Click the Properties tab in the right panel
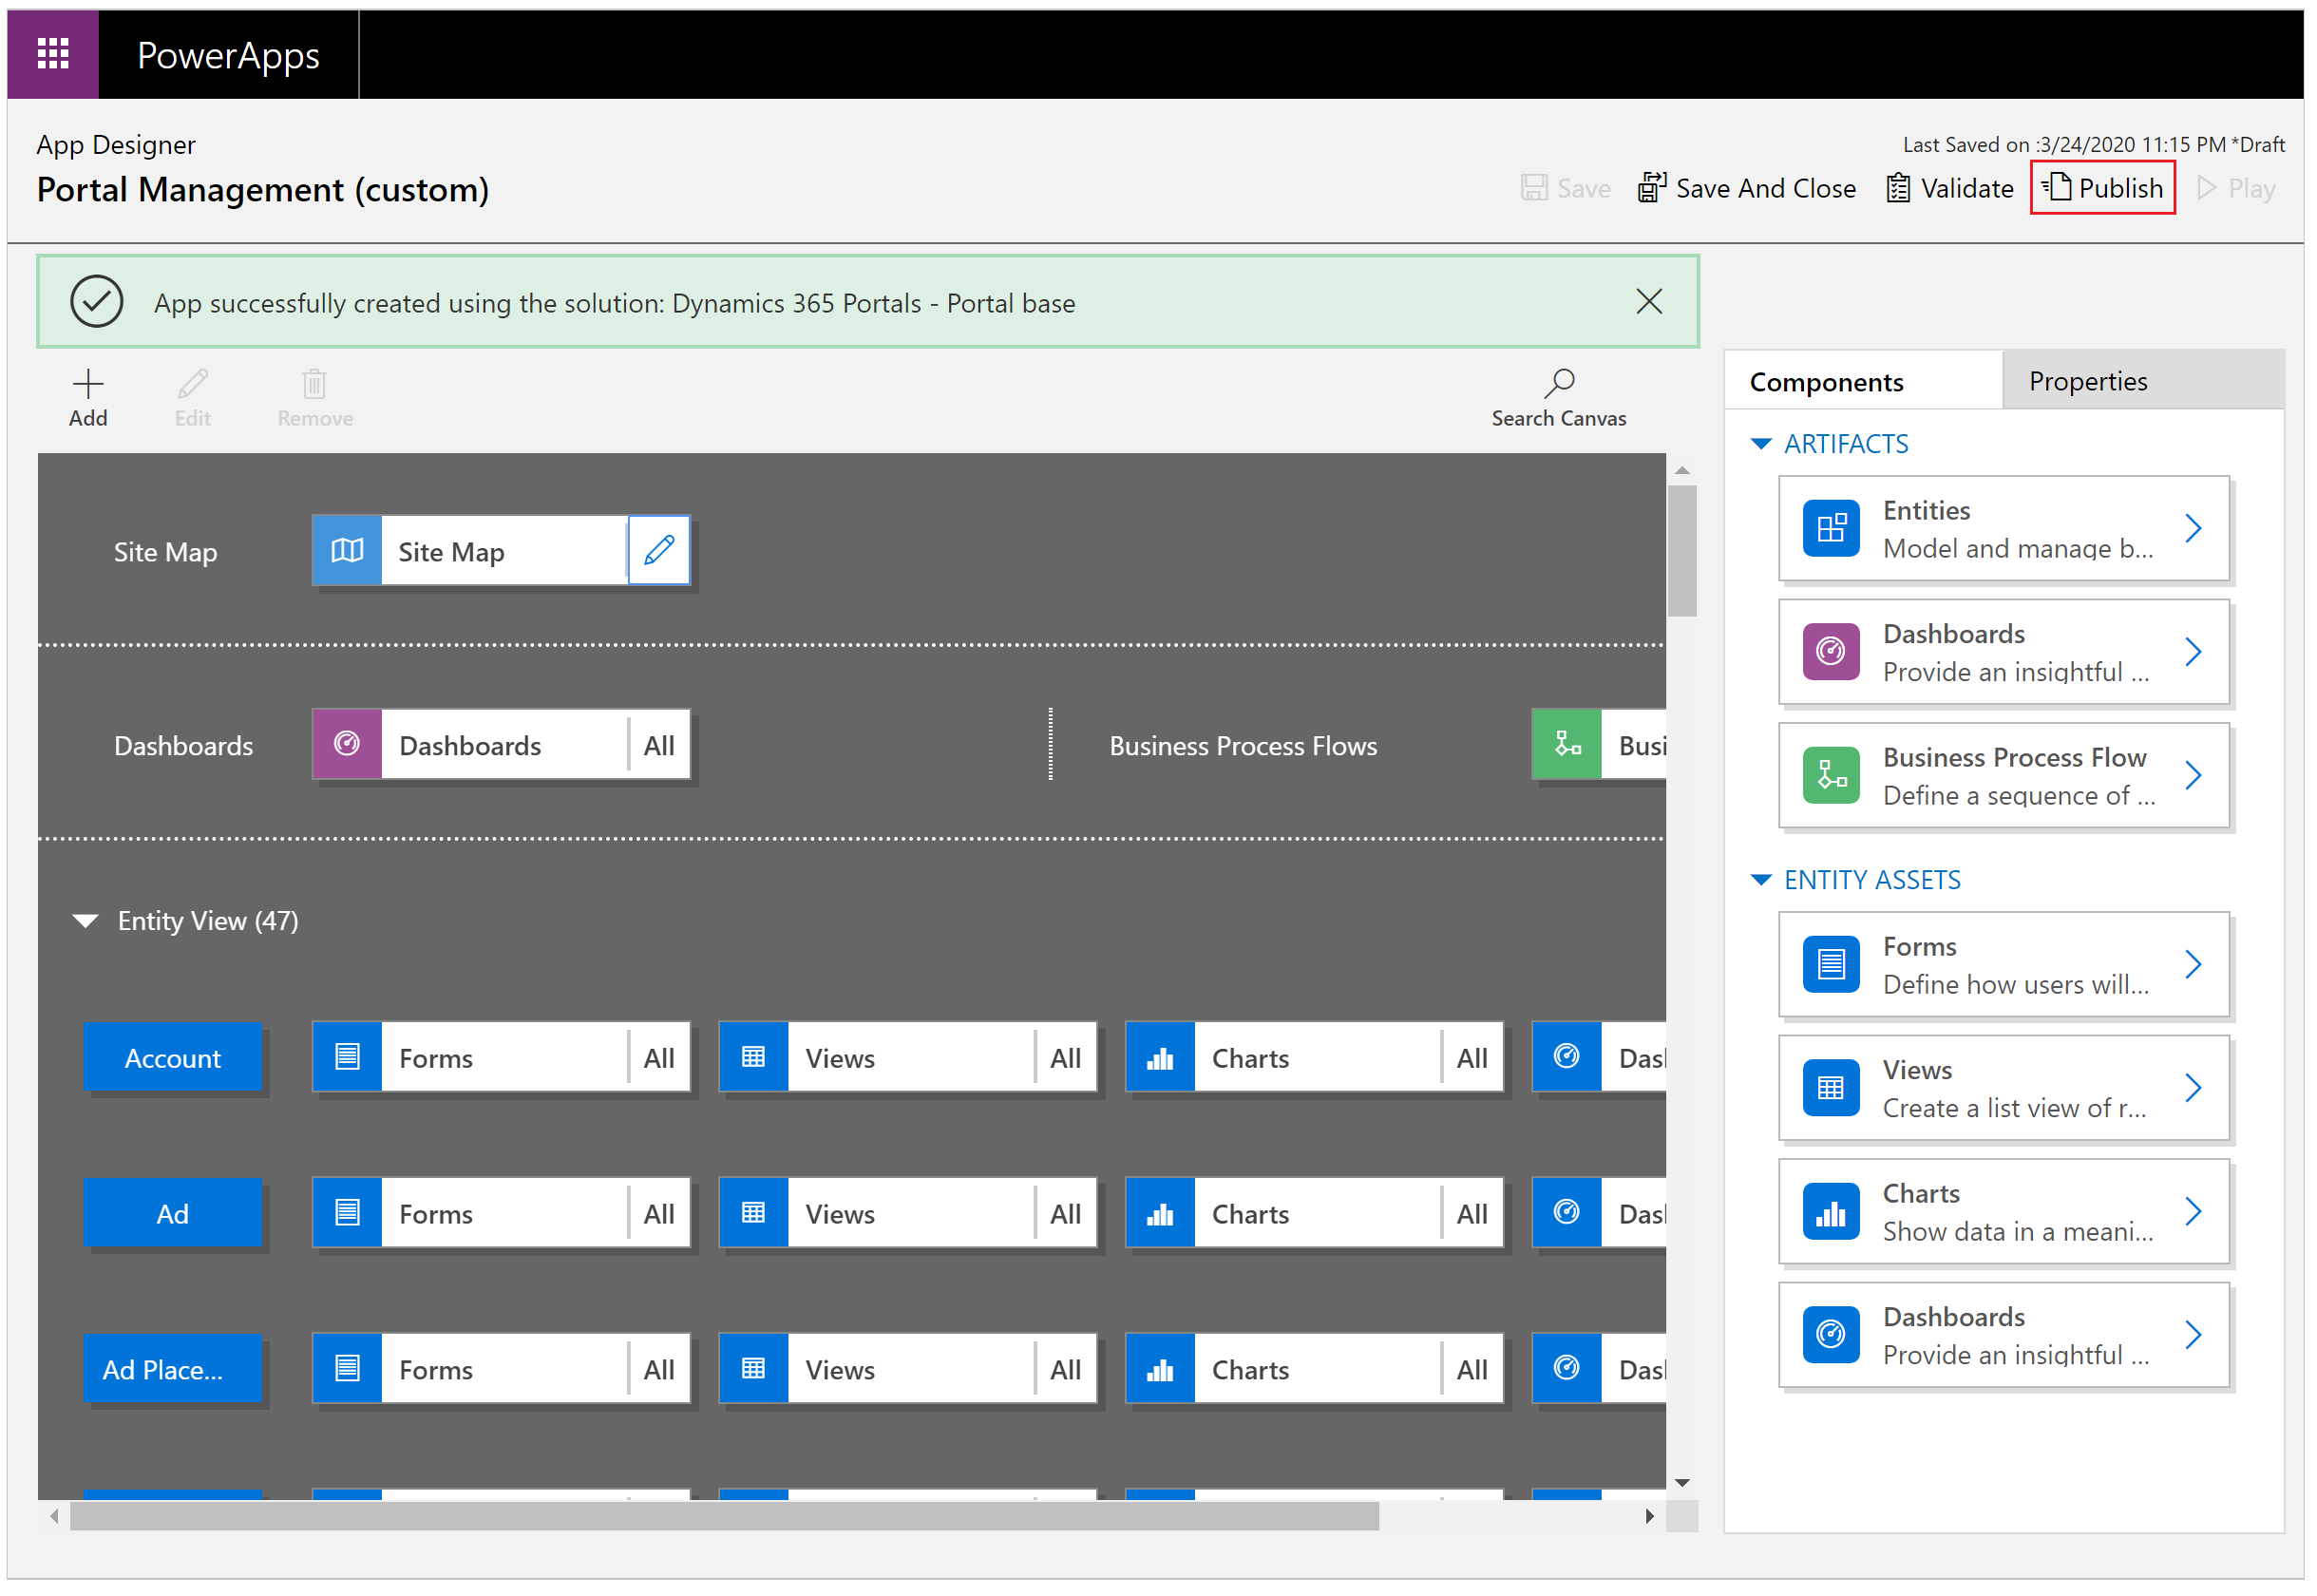2317x1596 pixels. (2086, 379)
